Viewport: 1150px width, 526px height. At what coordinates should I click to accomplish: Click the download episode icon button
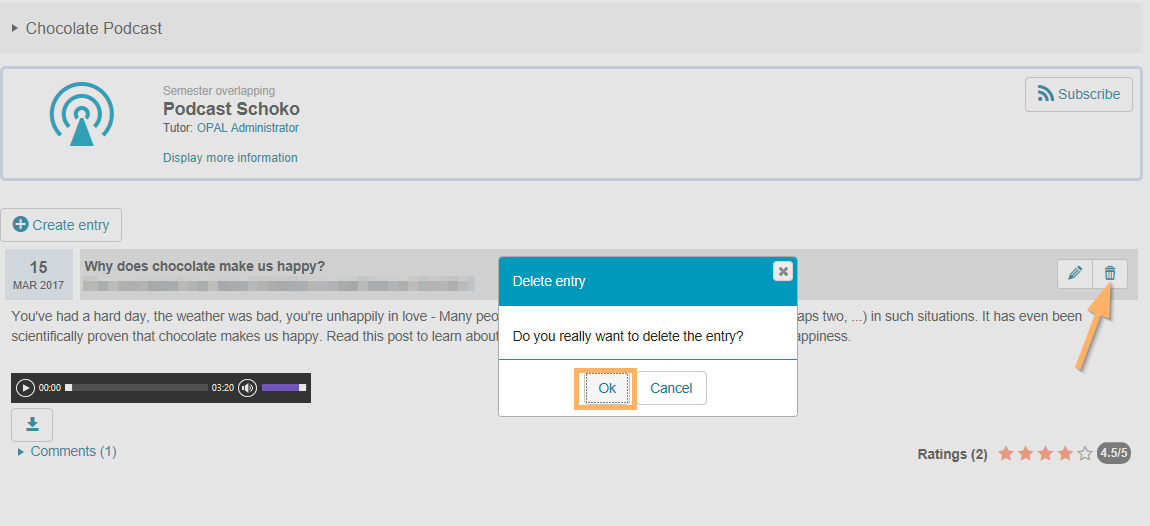(x=32, y=425)
